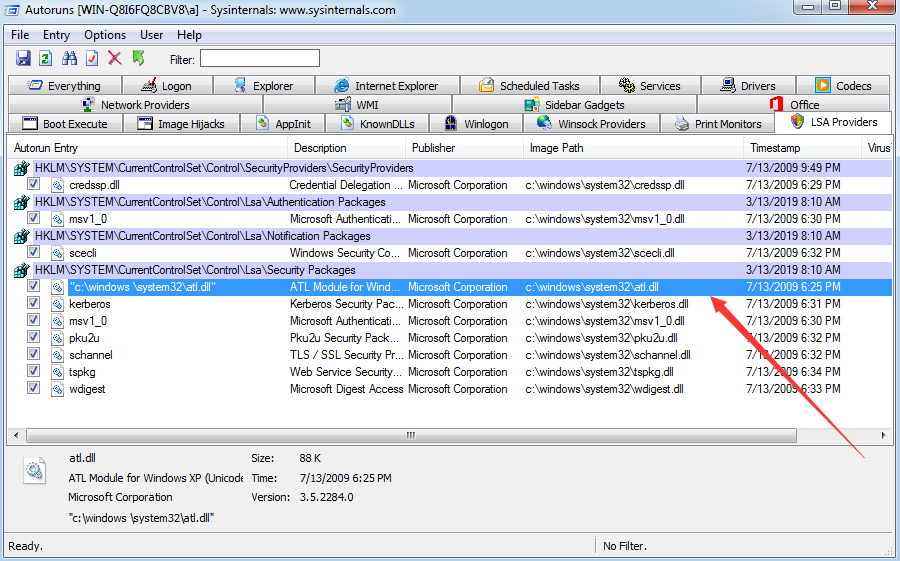The image size is (900, 561).
Task: Uncheck the credssp.dll entry checkbox
Action: pos(34,185)
